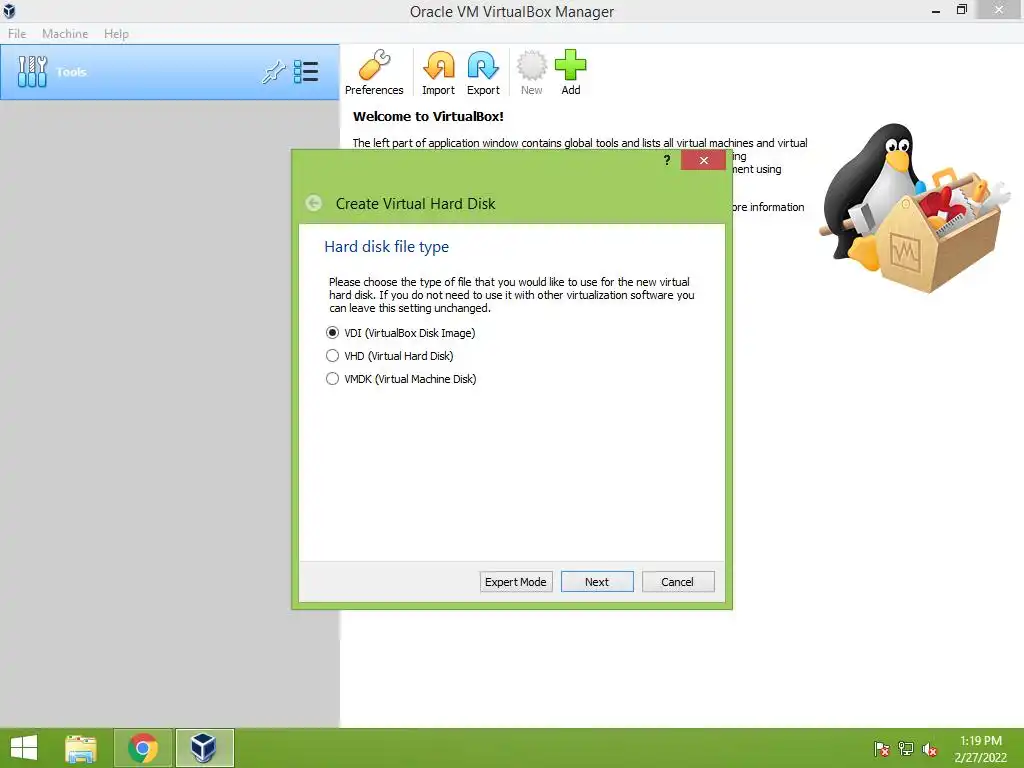The image size is (1024, 768).
Task: Click the 'Welcome to VirtualBox!' heading
Action: (x=428, y=117)
